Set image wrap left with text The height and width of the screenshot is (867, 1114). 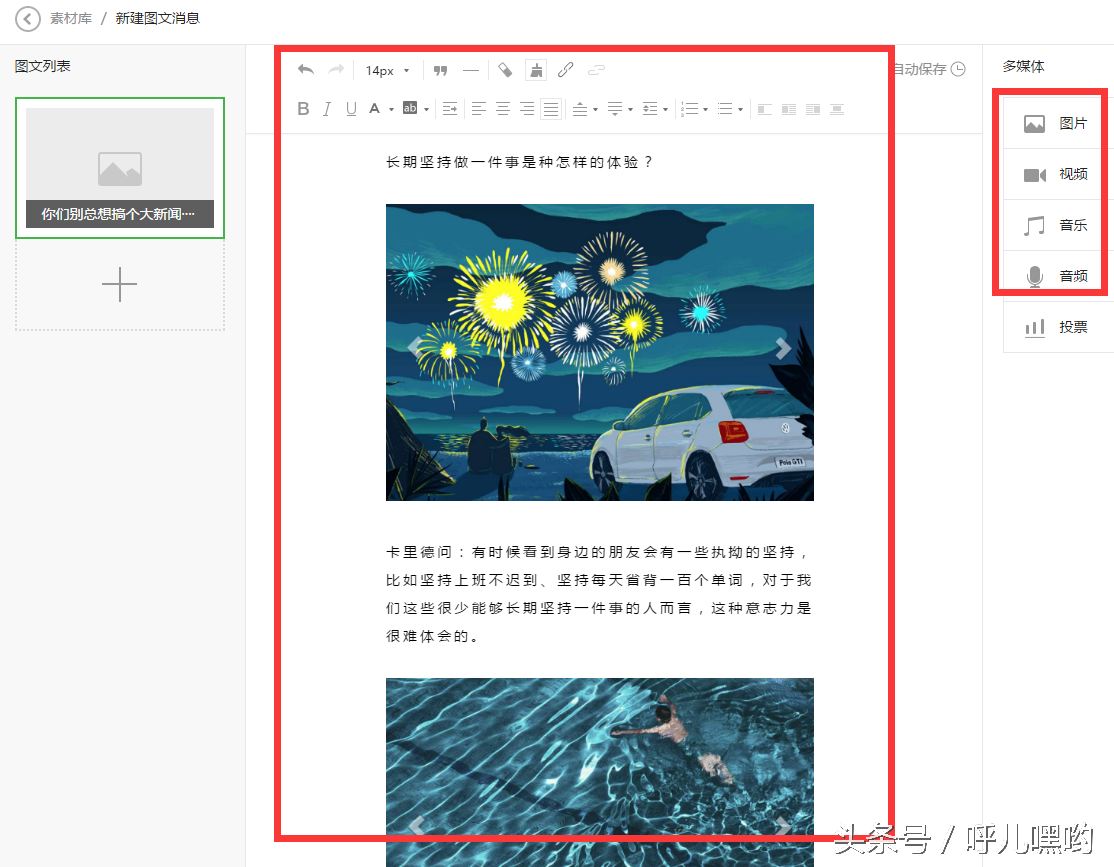click(789, 109)
